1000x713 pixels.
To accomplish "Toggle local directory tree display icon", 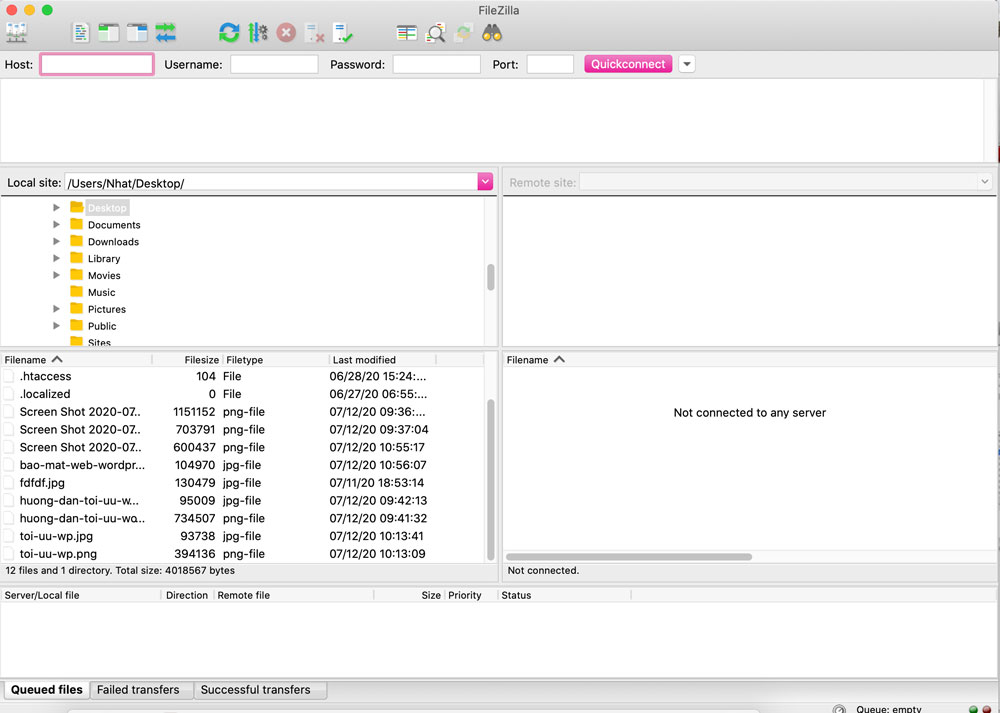I will coord(108,33).
